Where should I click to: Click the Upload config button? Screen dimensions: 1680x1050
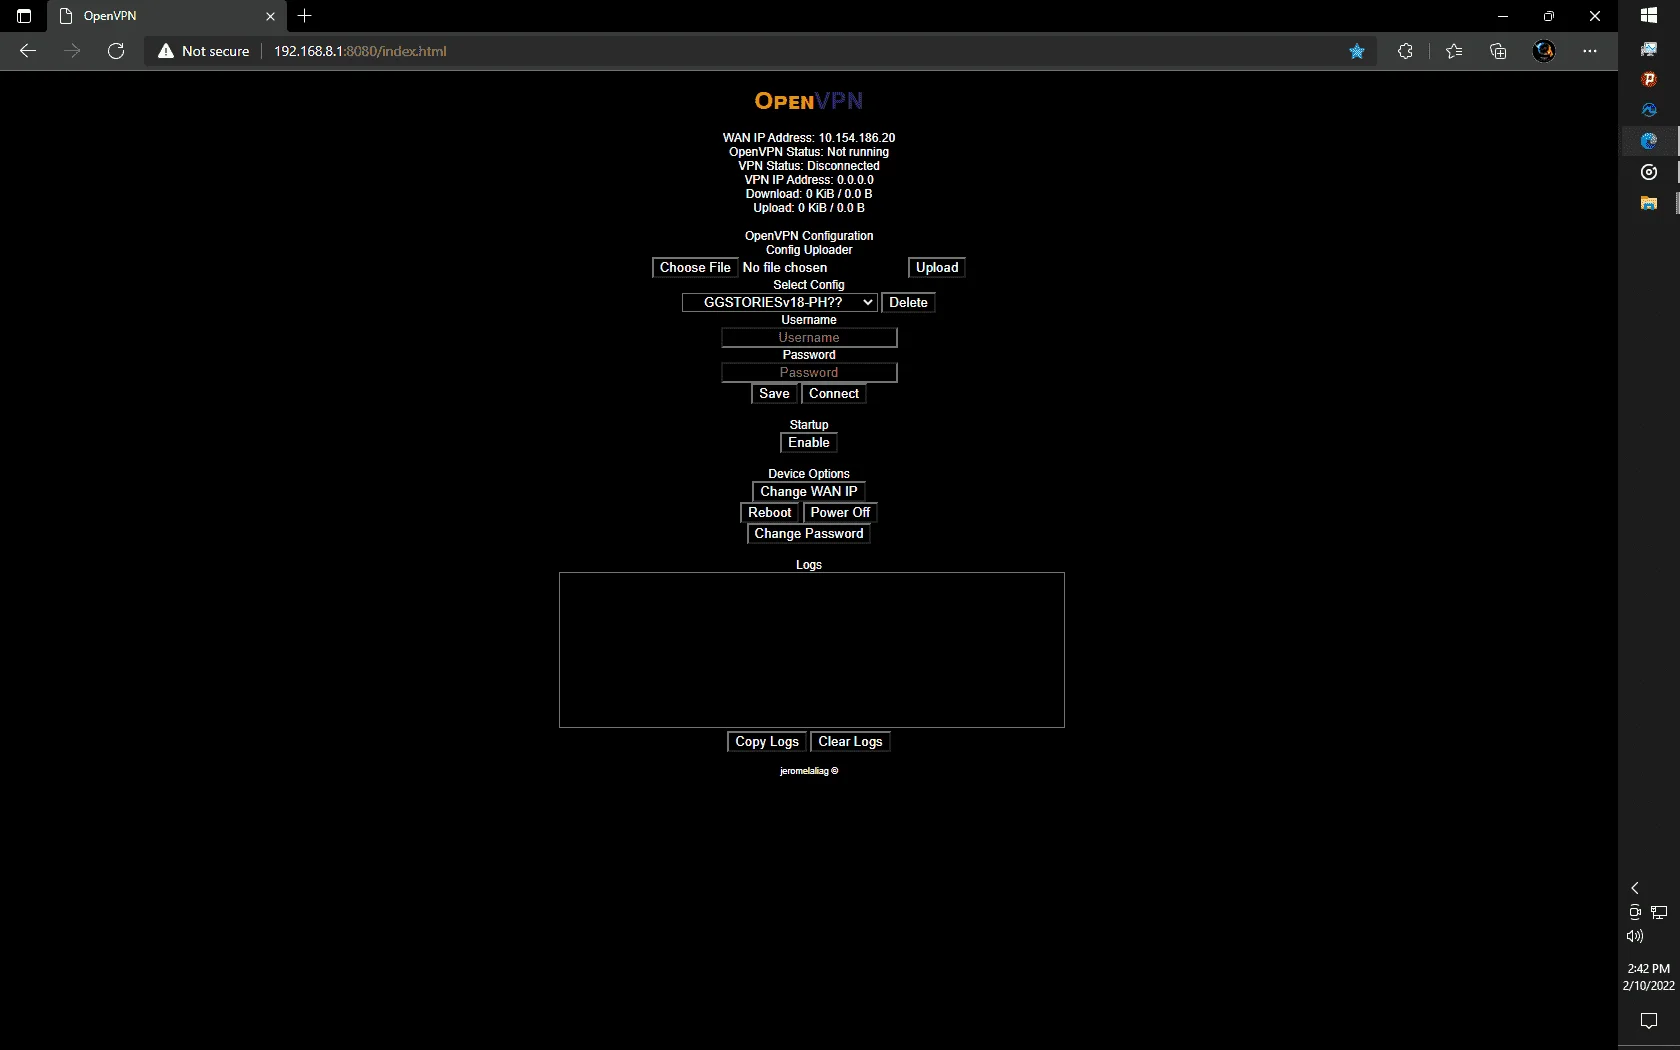click(x=937, y=268)
